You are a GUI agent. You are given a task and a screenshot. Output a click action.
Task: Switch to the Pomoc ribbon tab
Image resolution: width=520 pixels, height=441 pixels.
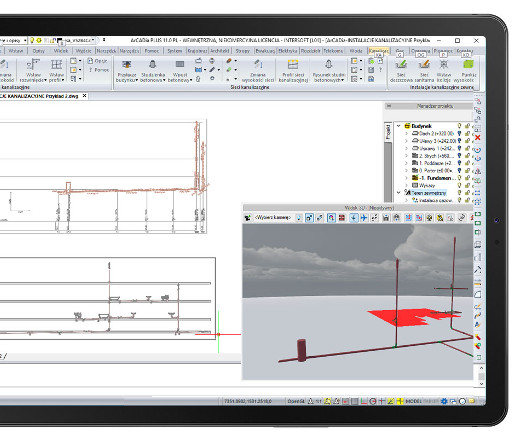point(152,51)
